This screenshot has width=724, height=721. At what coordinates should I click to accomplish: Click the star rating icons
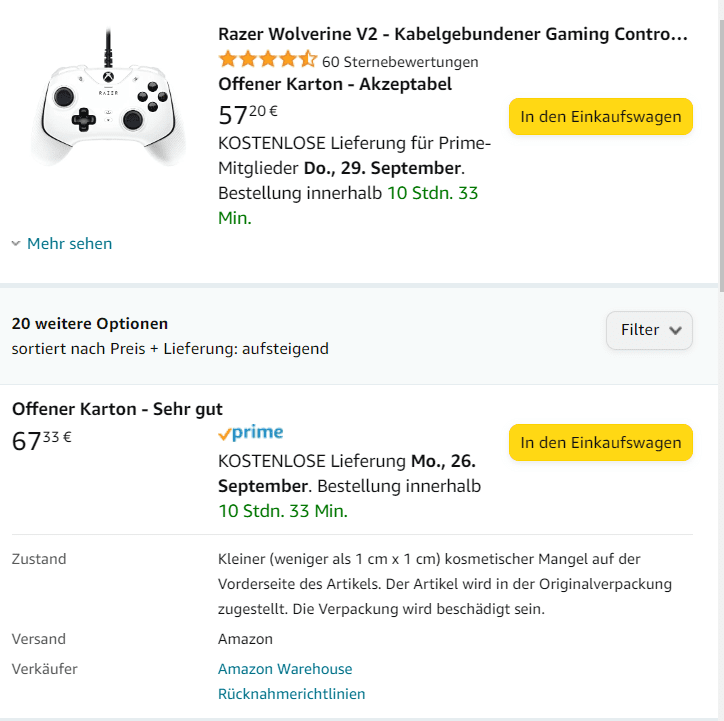(x=267, y=60)
